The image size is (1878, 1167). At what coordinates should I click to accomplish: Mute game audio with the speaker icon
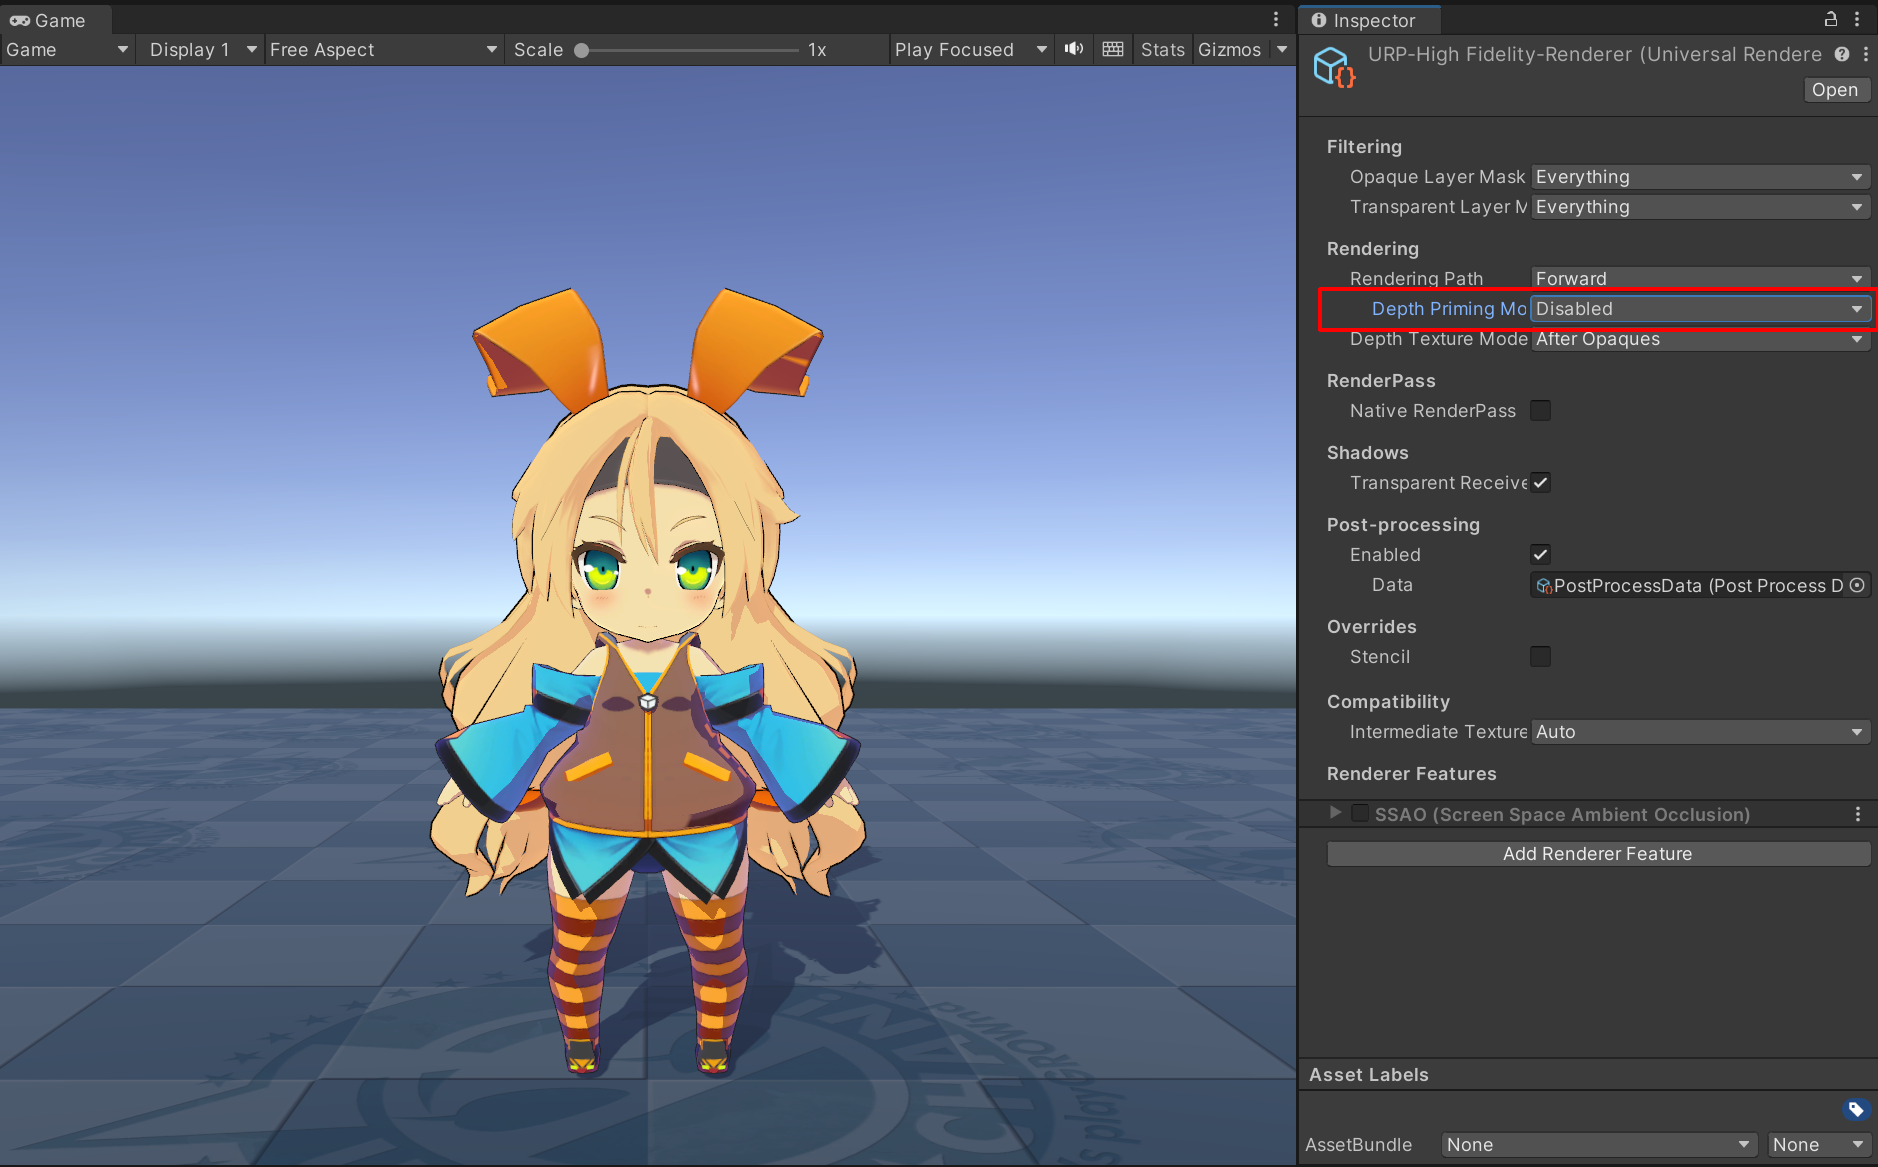(x=1072, y=49)
